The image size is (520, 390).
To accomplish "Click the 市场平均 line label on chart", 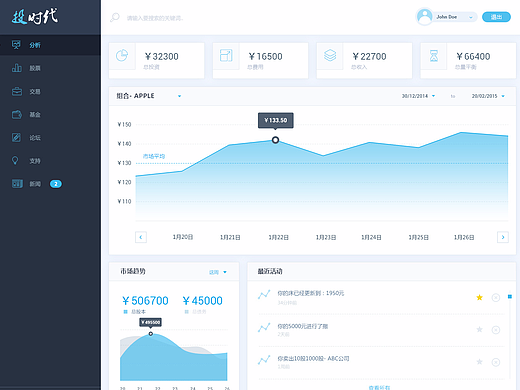I will [x=154, y=156].
